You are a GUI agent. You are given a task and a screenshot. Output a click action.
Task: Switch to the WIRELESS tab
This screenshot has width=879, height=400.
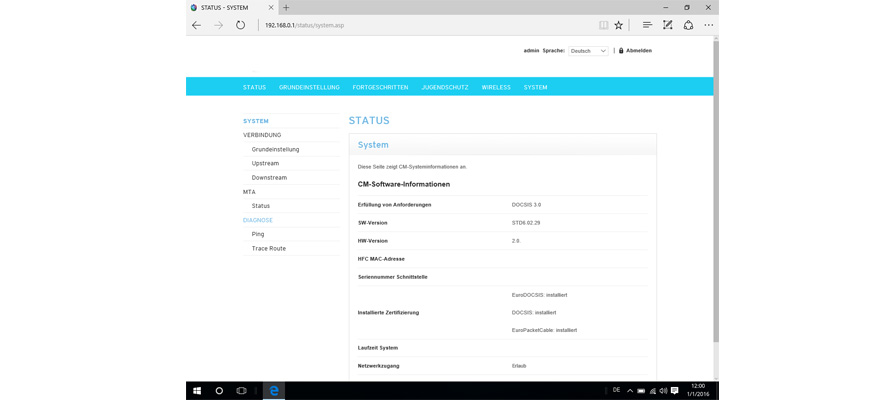[x=496, y=88]
